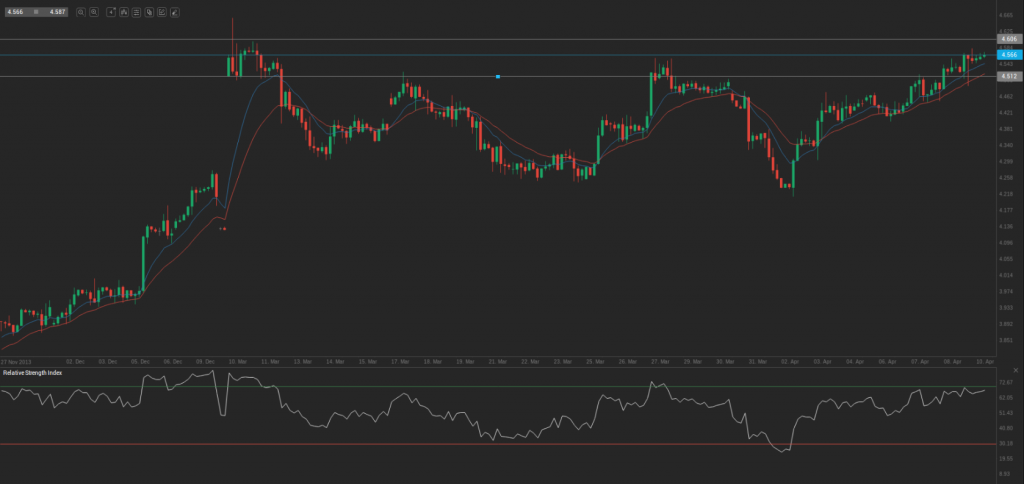Click the 27 Nov 2013 date label

(17, 361)
